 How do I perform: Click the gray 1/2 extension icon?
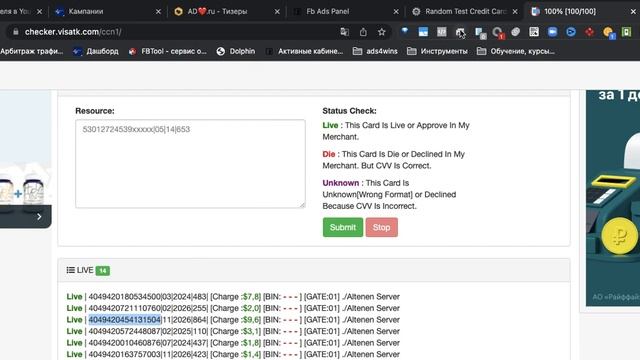coord(442,31)
